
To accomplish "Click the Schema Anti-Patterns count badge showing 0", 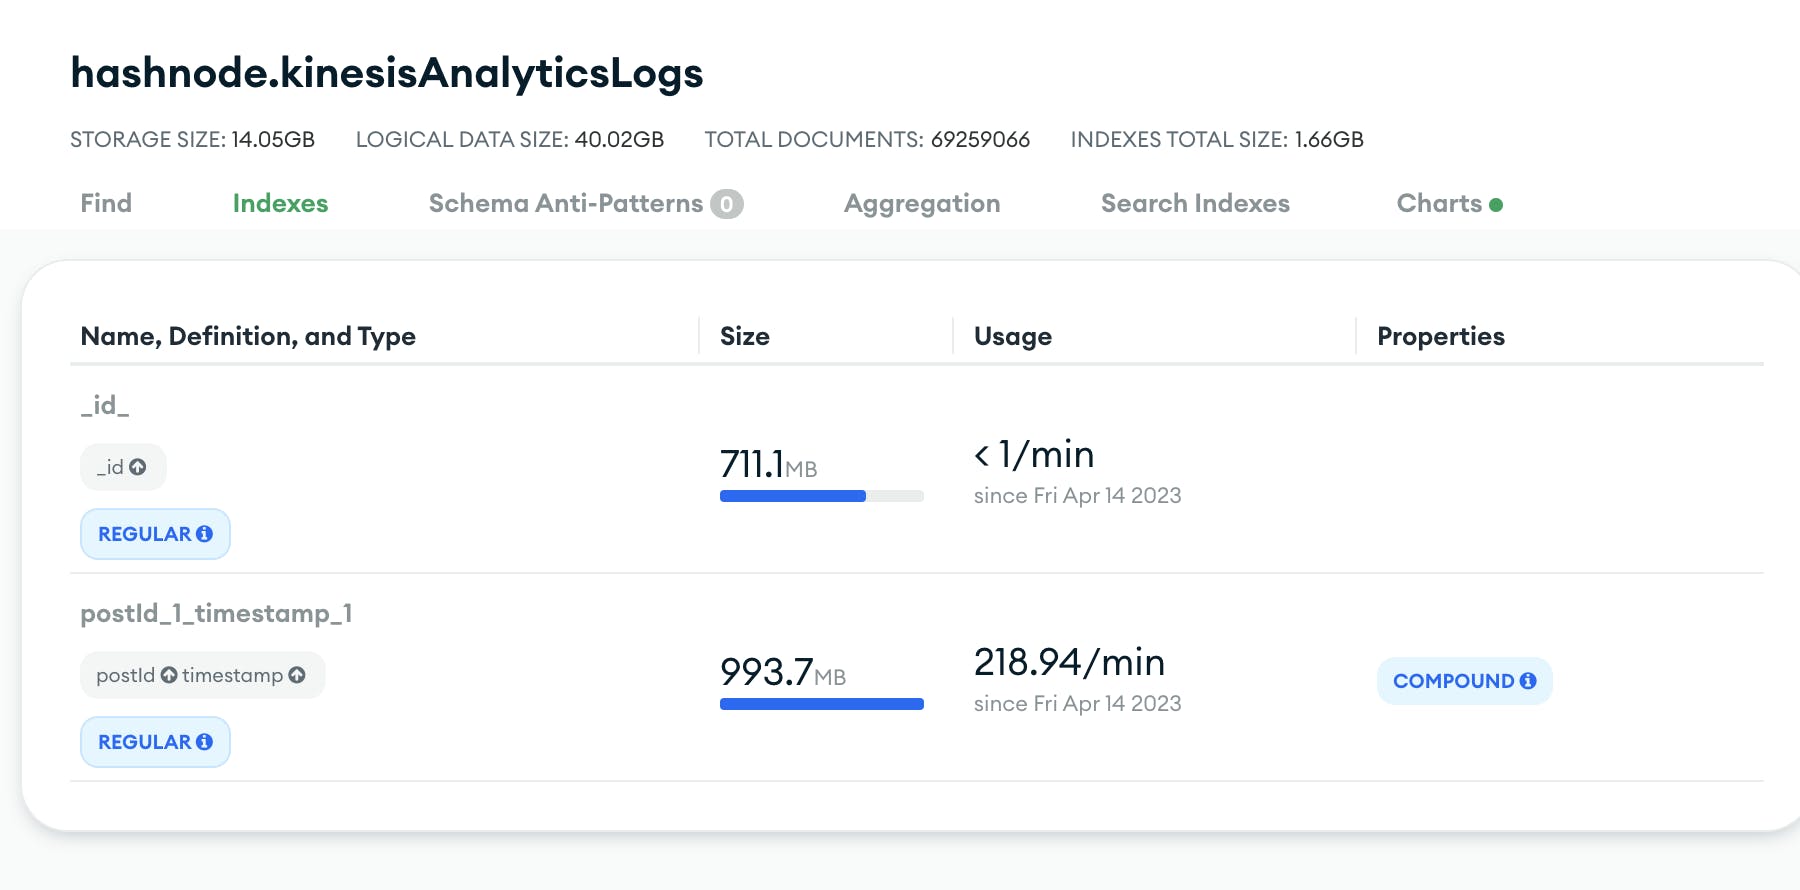I will (727, 204).
